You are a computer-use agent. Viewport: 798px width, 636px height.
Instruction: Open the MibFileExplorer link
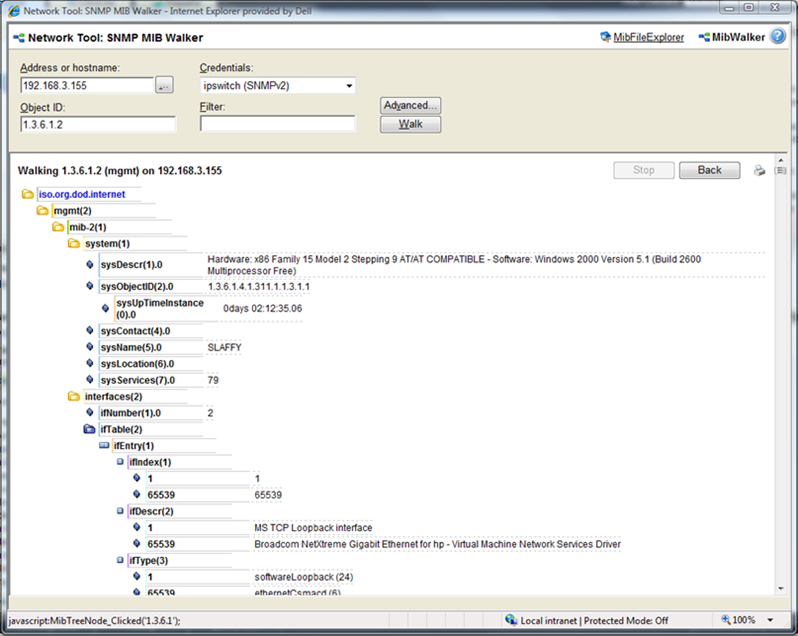pos(649,37)
